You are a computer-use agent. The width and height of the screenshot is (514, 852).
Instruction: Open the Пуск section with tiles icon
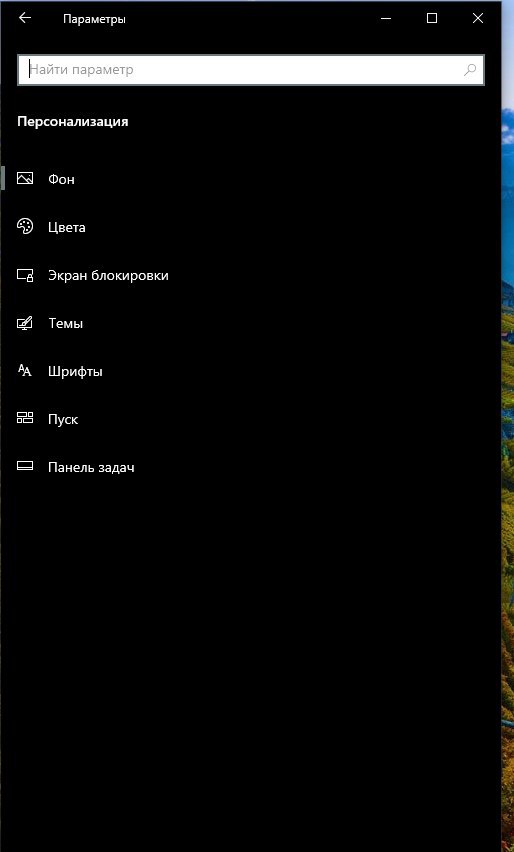250,419
